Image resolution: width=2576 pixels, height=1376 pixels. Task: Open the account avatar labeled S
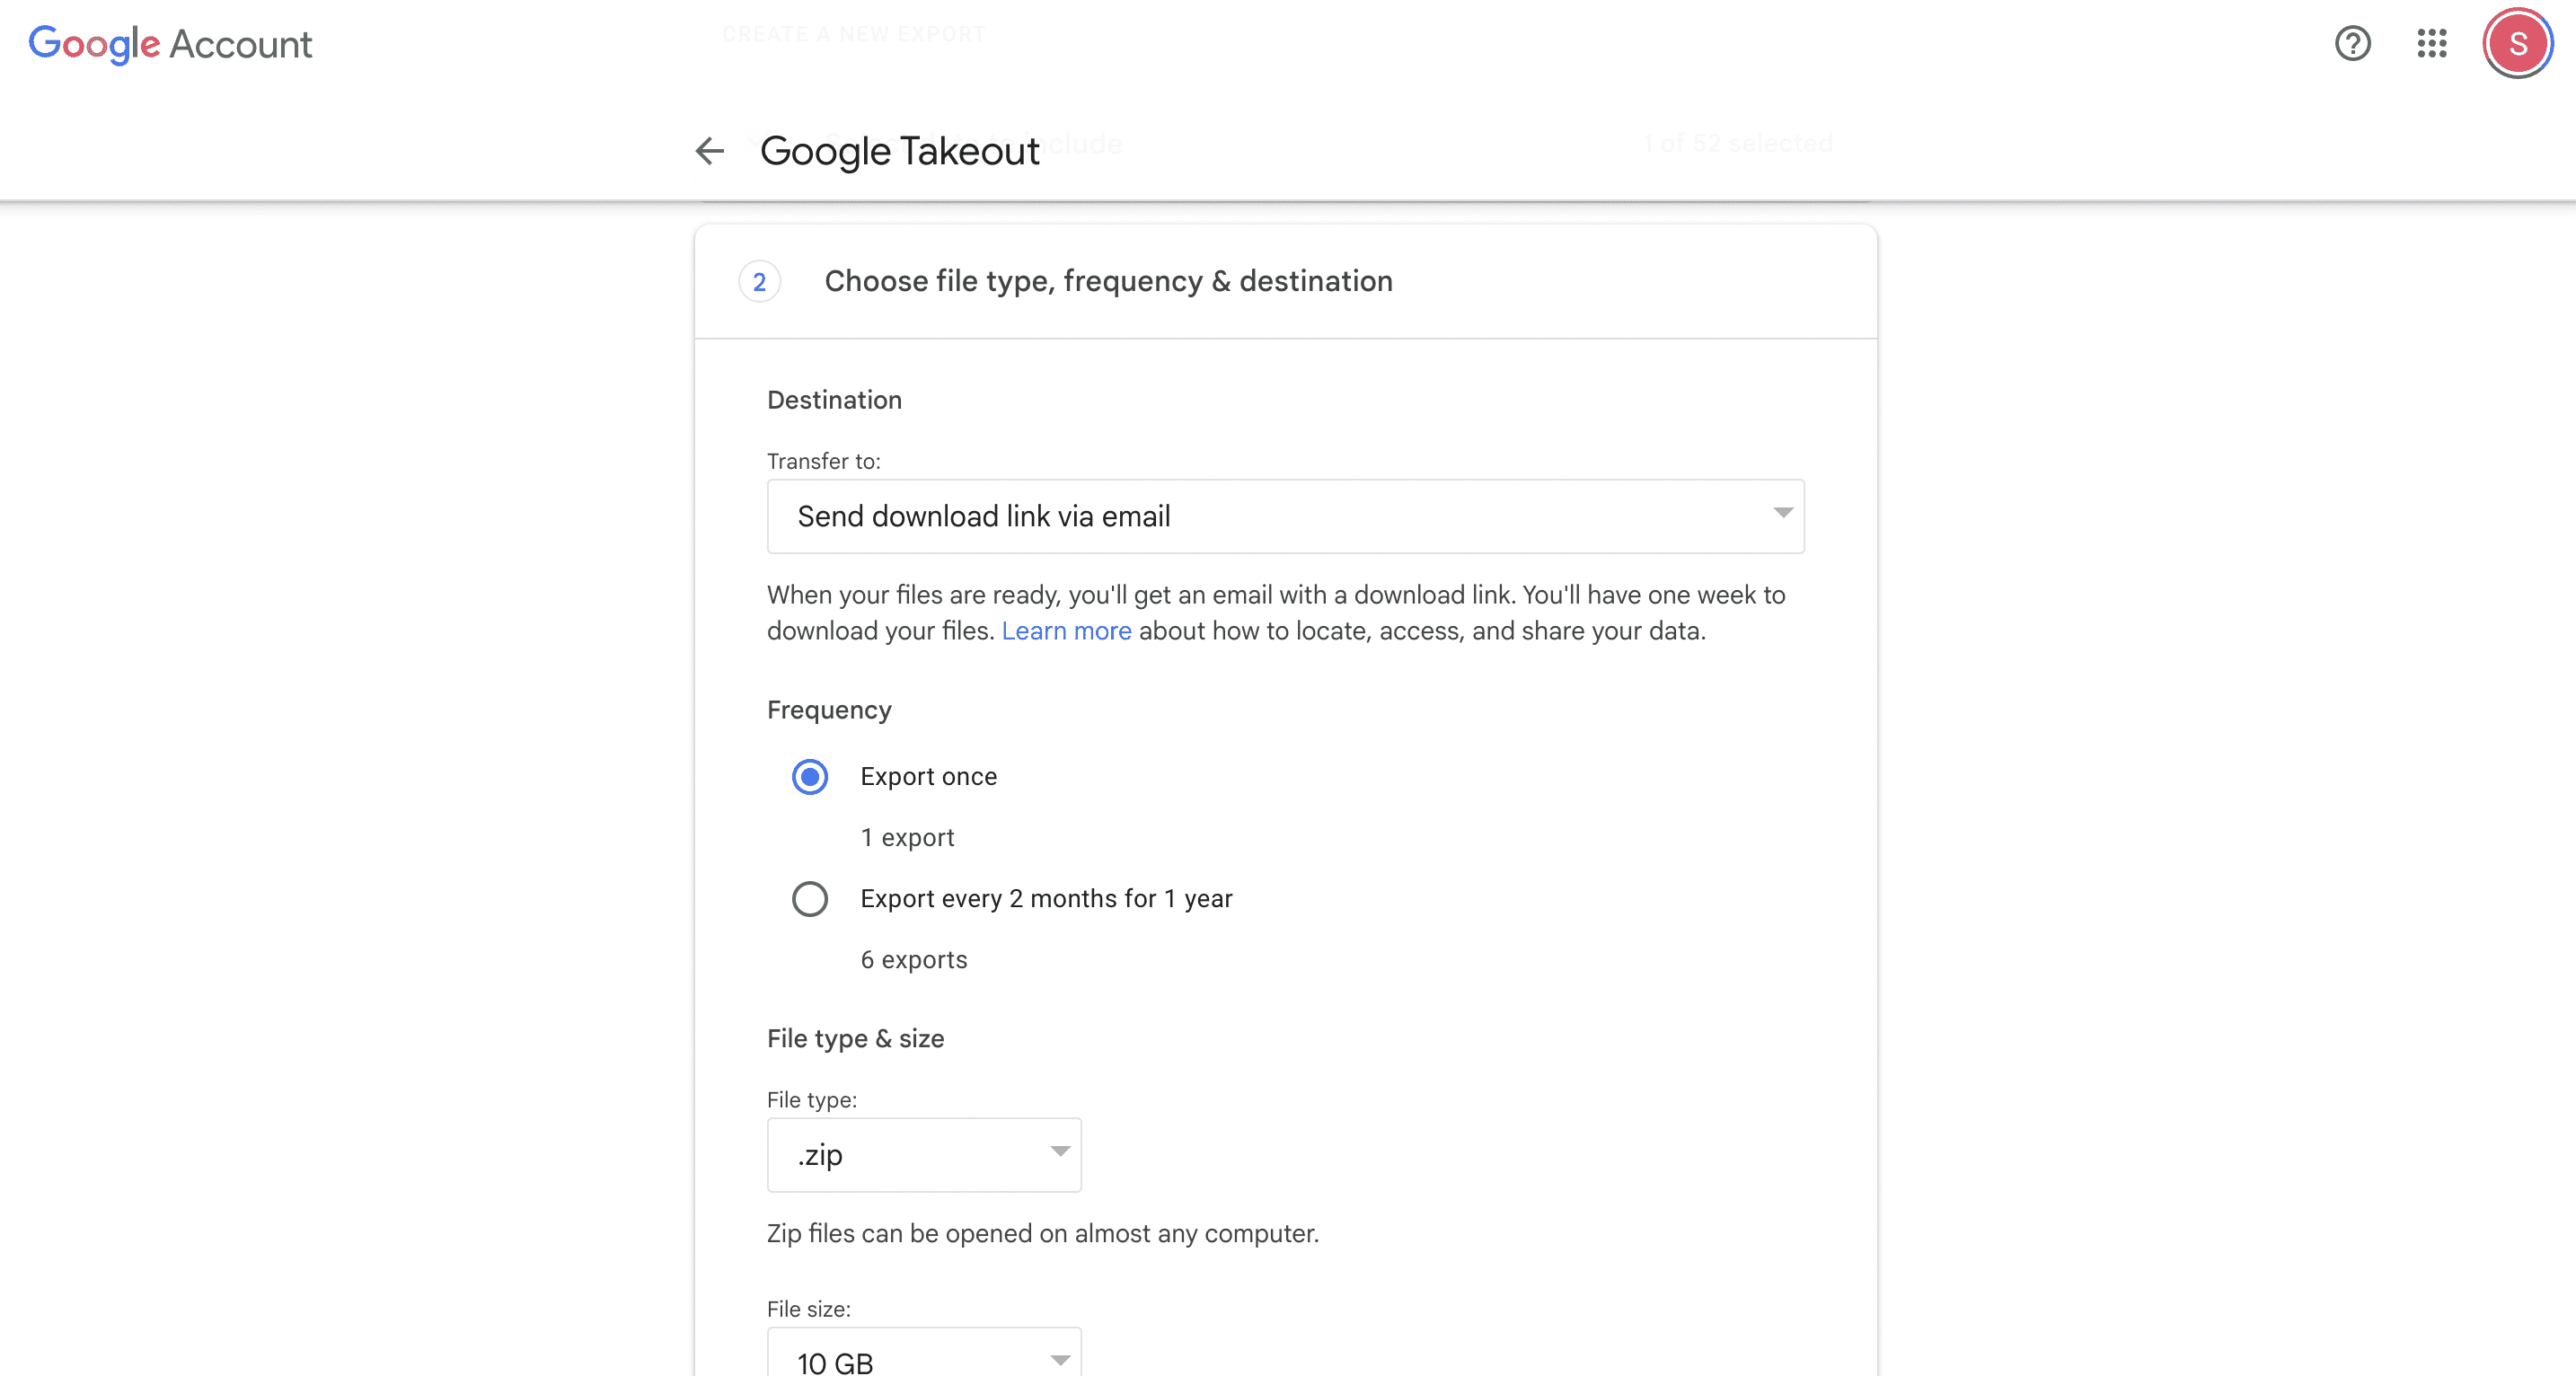click(2517, 43)
